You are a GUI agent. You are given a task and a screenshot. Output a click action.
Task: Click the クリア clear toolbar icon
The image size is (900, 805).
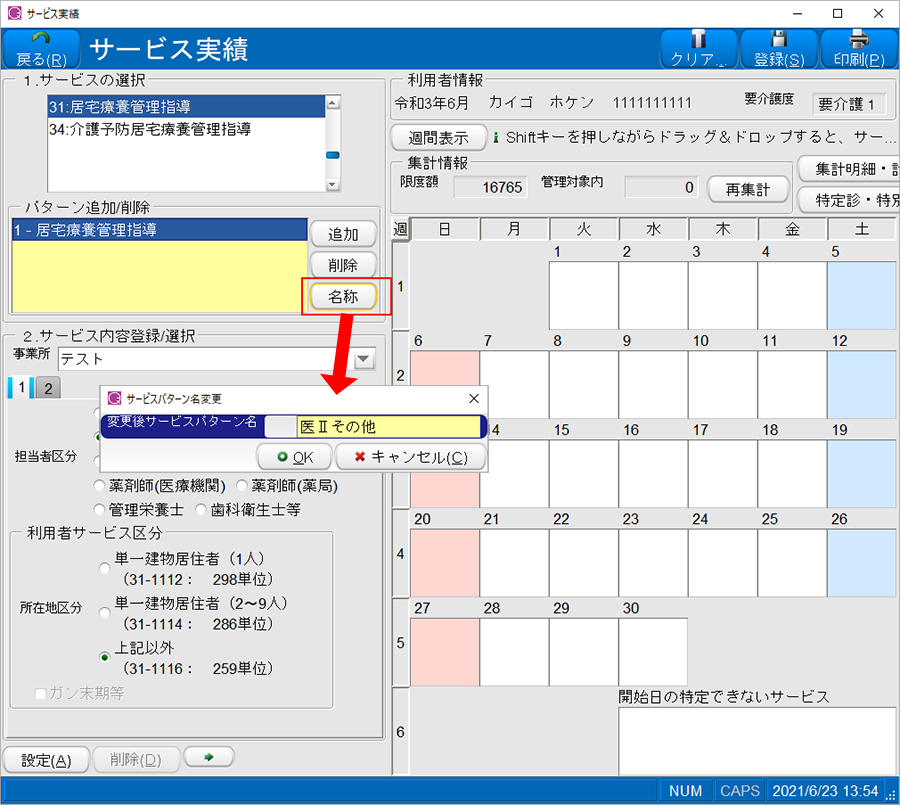(699, 39)
